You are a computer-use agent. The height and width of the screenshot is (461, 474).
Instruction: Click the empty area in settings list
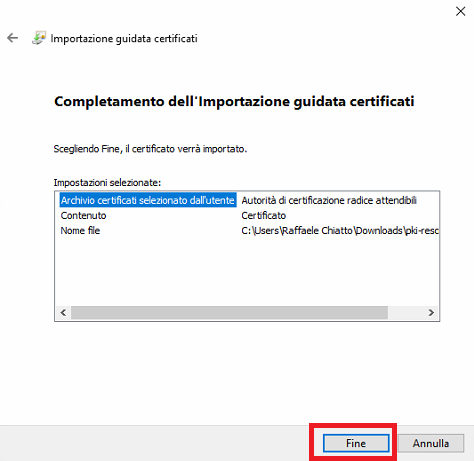(247, 272)
